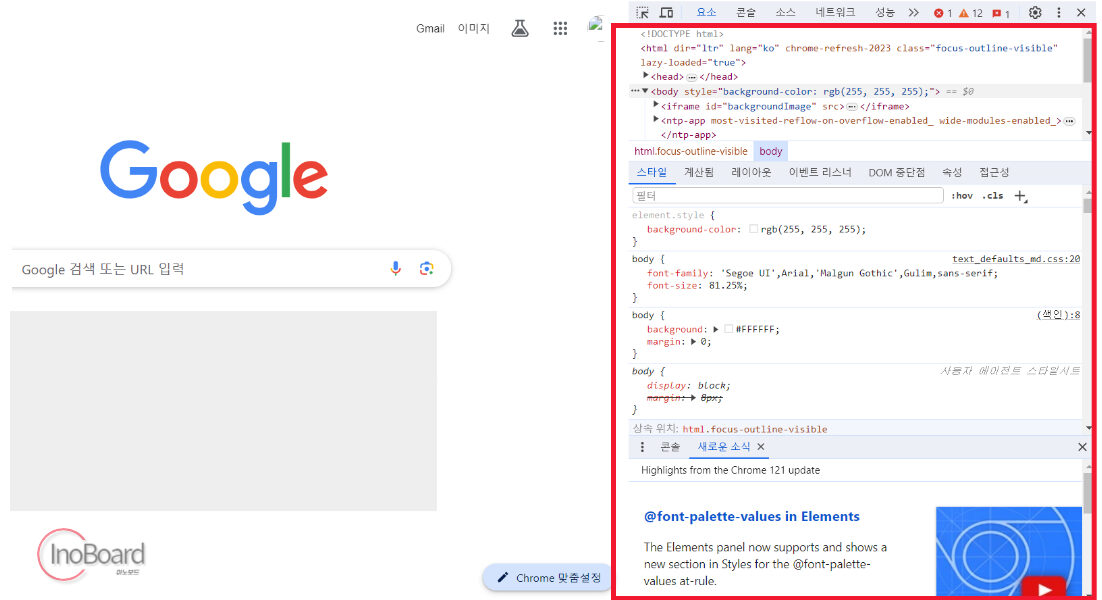Viewport: 1102px width, 600px height.
Task: Open the Google account profile picture
Action: (x=595, y=26)
